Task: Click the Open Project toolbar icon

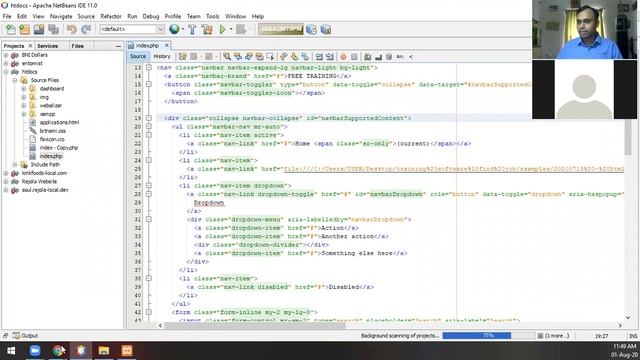Action: click(x=39, y=29)
